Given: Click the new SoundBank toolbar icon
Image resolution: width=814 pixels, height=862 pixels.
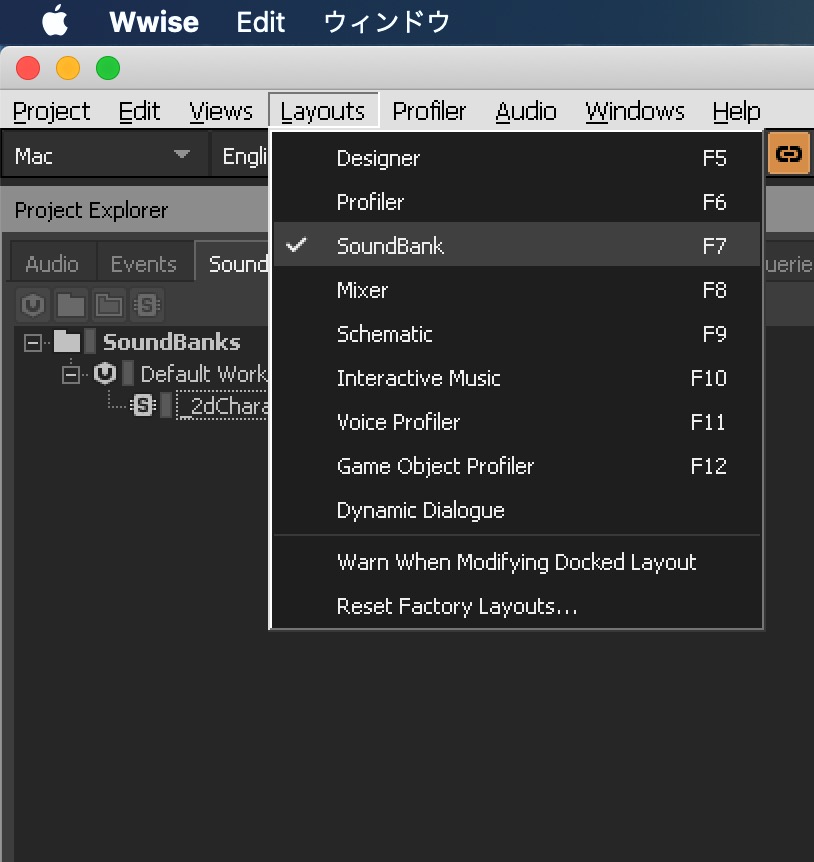Looking at the screenshot, I should [147, 305].
